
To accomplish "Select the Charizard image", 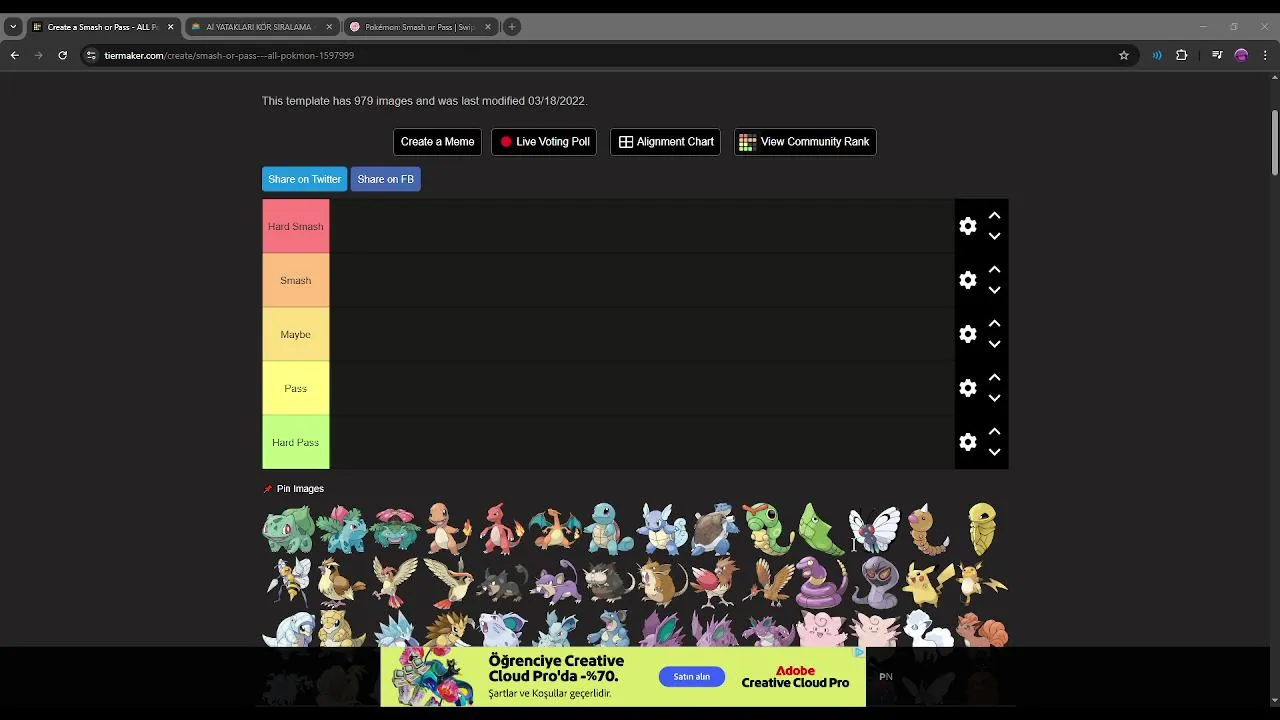I will (x=555, y=529).
